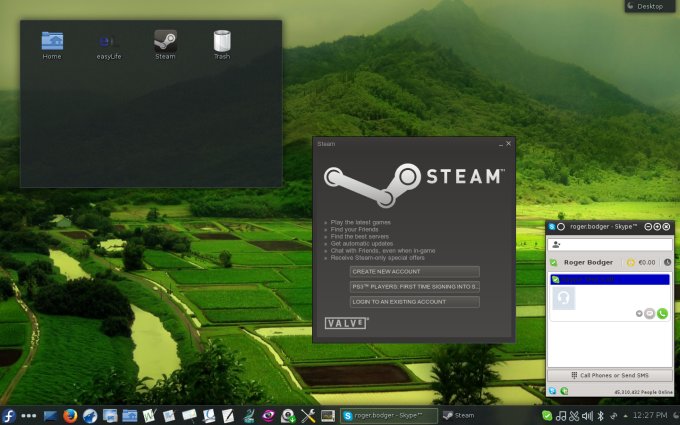The width and height of the screenshot is (680, 425).
Task: Open the three-dot pager widget in panel
Action: pos(29,415)
